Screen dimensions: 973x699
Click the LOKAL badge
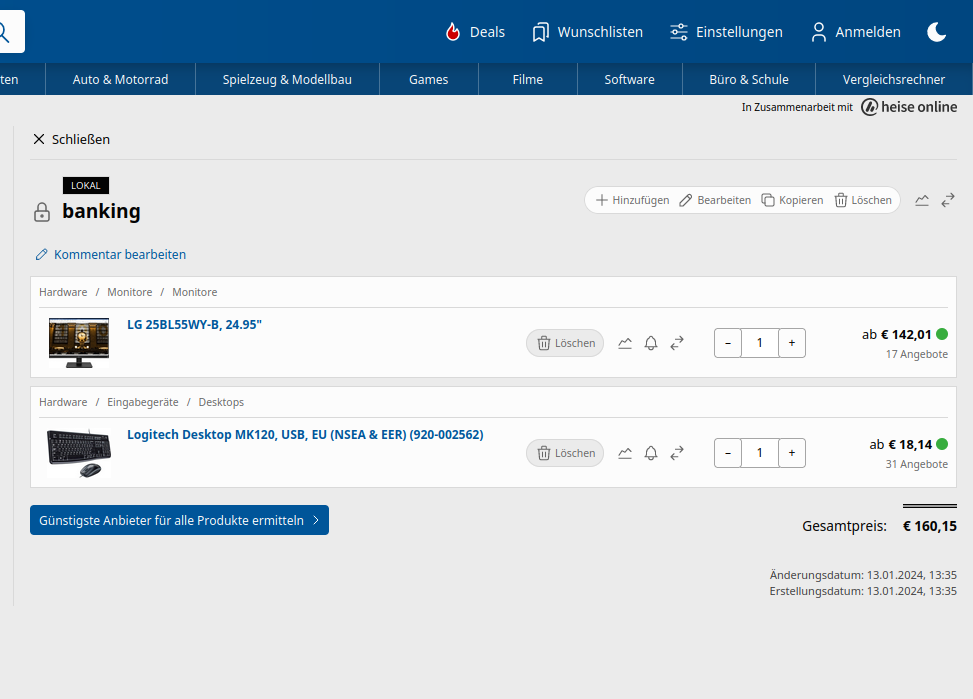click(x=86, y=185)
